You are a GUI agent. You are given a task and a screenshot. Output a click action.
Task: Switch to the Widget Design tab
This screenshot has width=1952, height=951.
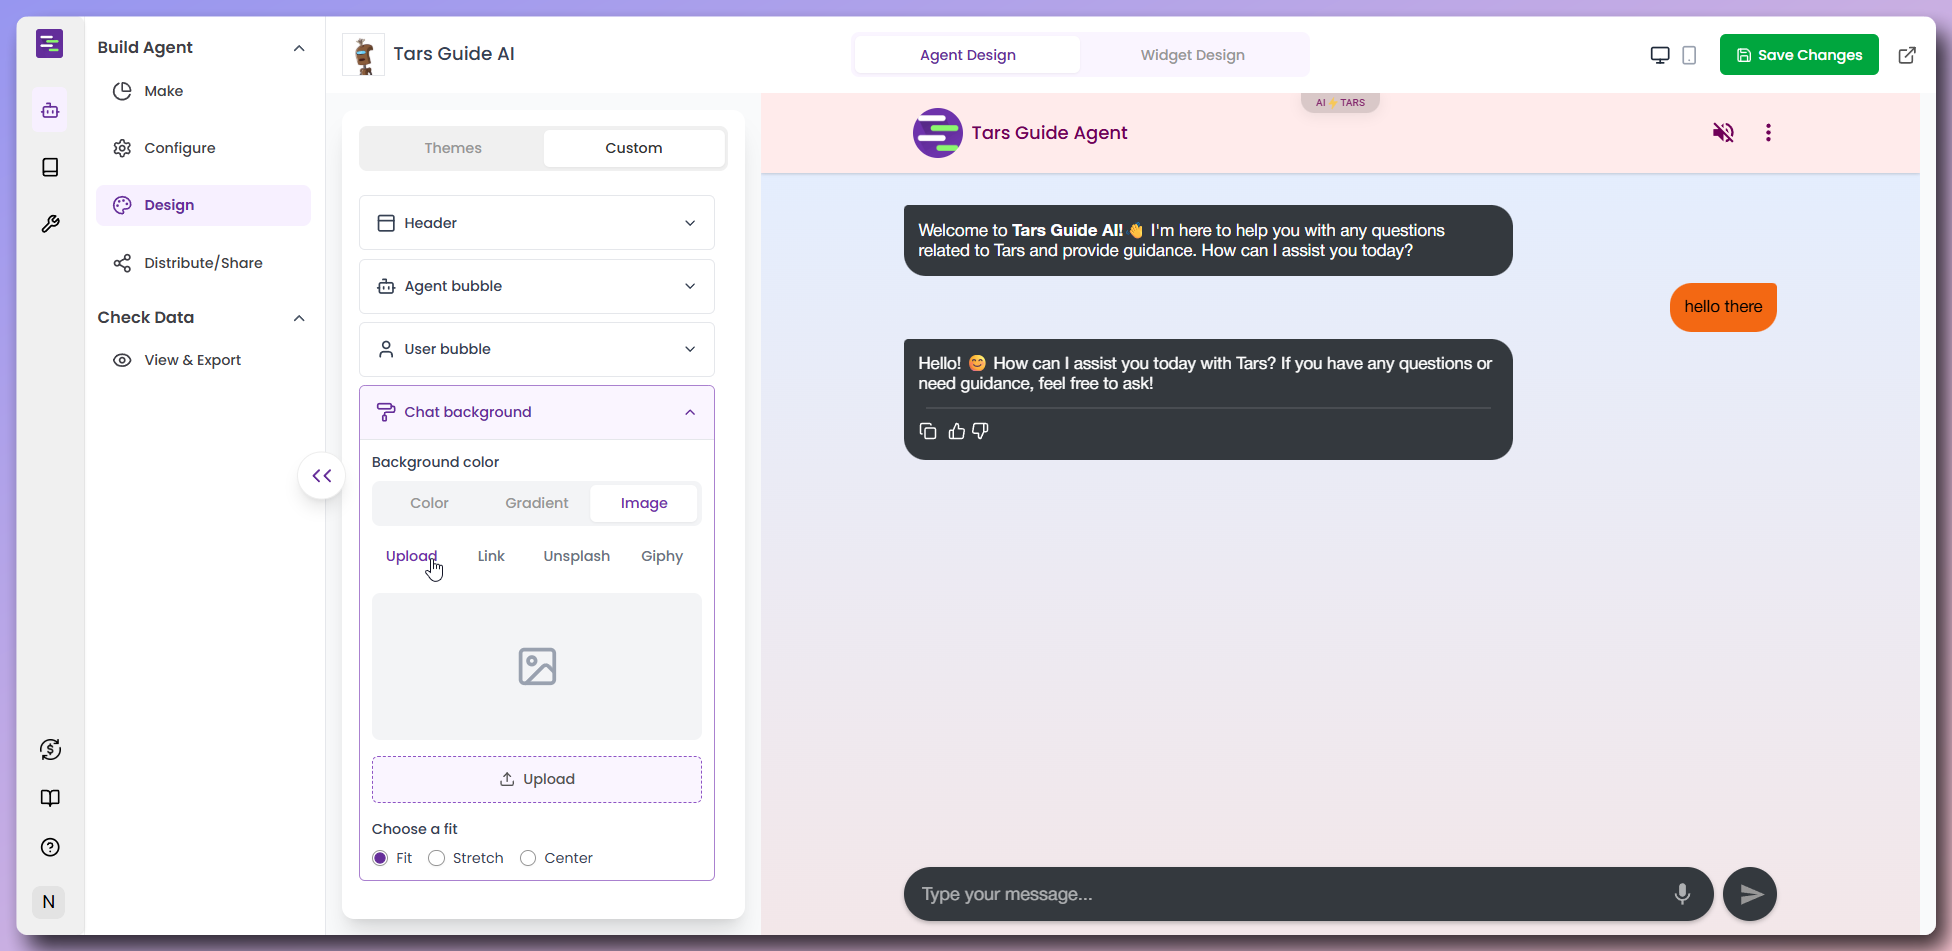(1191, 55)
